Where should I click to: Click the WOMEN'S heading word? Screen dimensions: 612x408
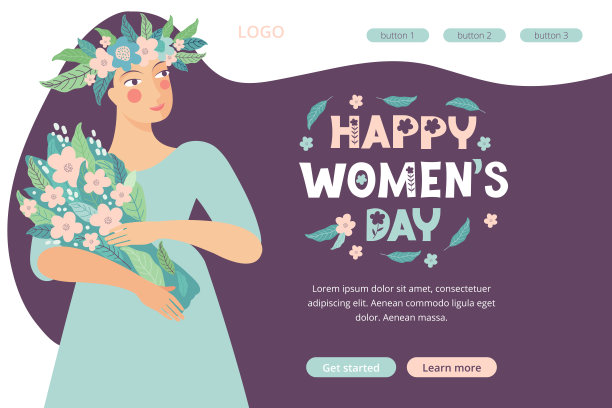[404, 179]
